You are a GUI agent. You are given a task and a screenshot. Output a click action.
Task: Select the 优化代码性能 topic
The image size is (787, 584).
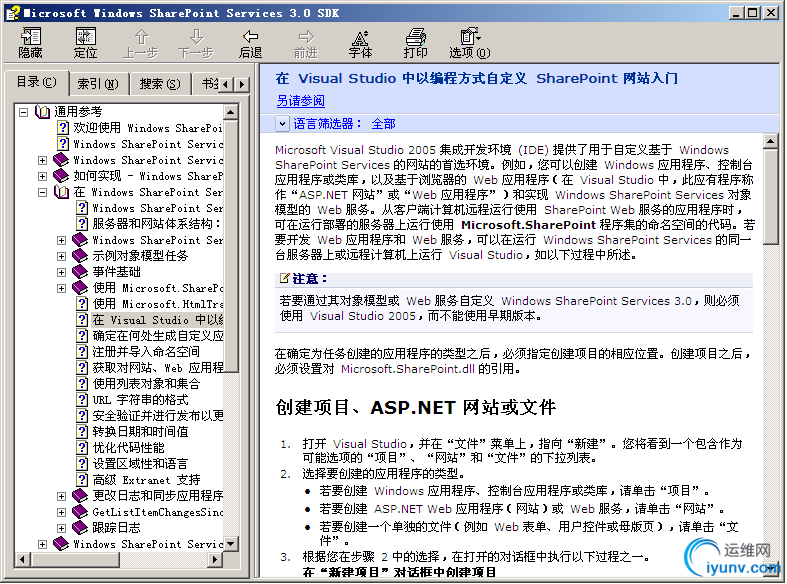coord(128,448)
